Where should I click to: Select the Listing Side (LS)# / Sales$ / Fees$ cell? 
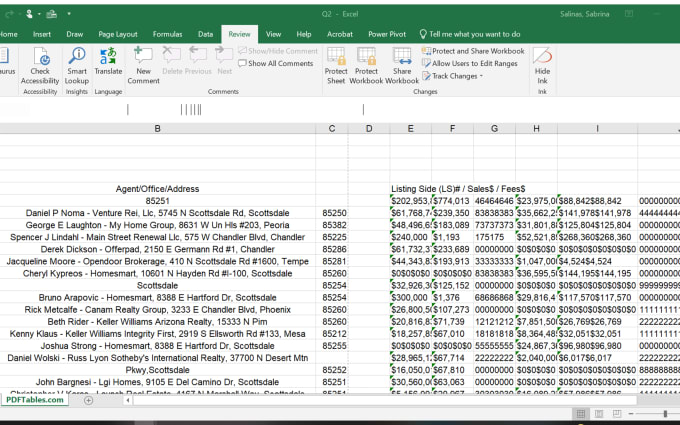pos(458,189)
